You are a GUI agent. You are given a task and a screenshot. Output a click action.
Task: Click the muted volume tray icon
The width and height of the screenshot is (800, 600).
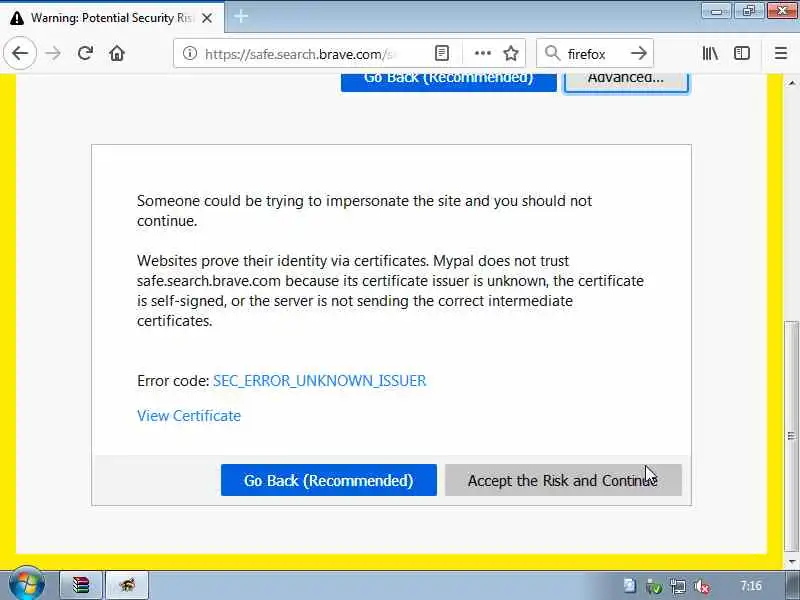coord(703,587)
